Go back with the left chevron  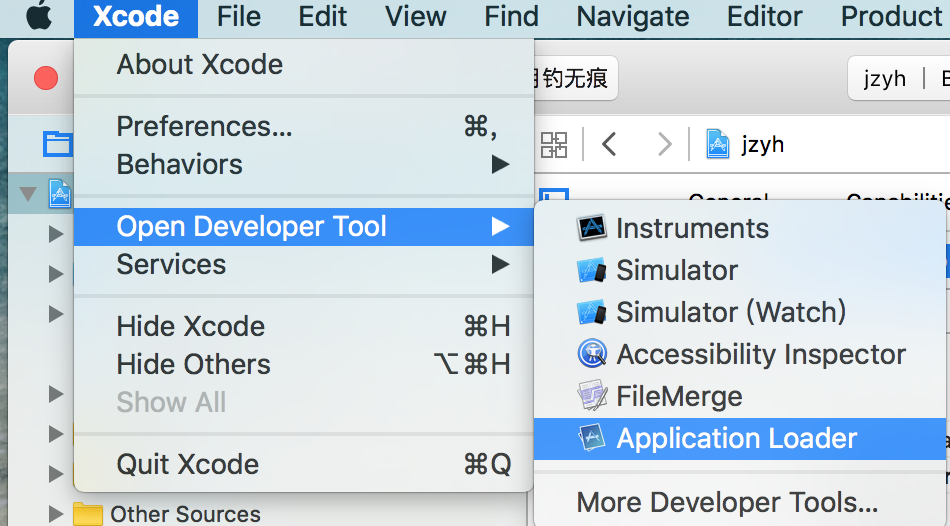609,144
